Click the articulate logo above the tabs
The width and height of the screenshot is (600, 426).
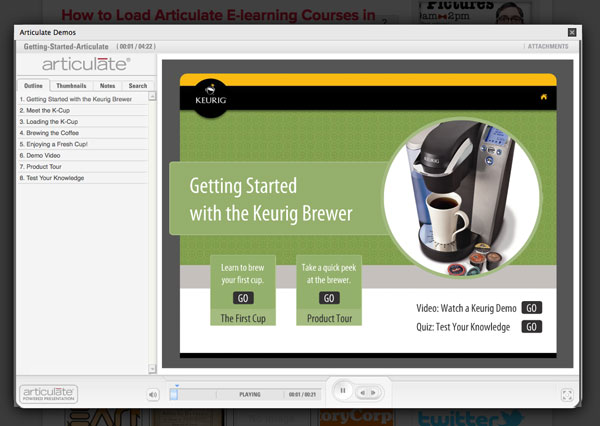(x=86, y=64)
